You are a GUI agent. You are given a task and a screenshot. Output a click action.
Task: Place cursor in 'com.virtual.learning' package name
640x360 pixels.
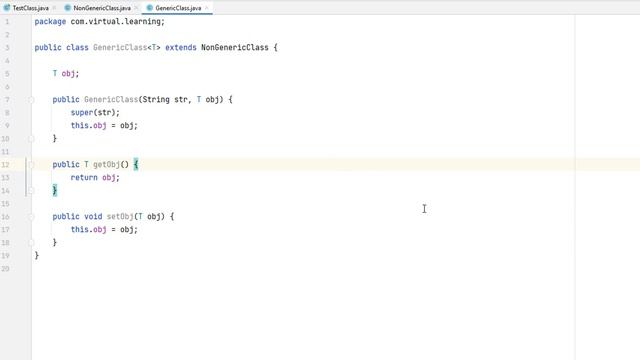(x=116, y=22)
